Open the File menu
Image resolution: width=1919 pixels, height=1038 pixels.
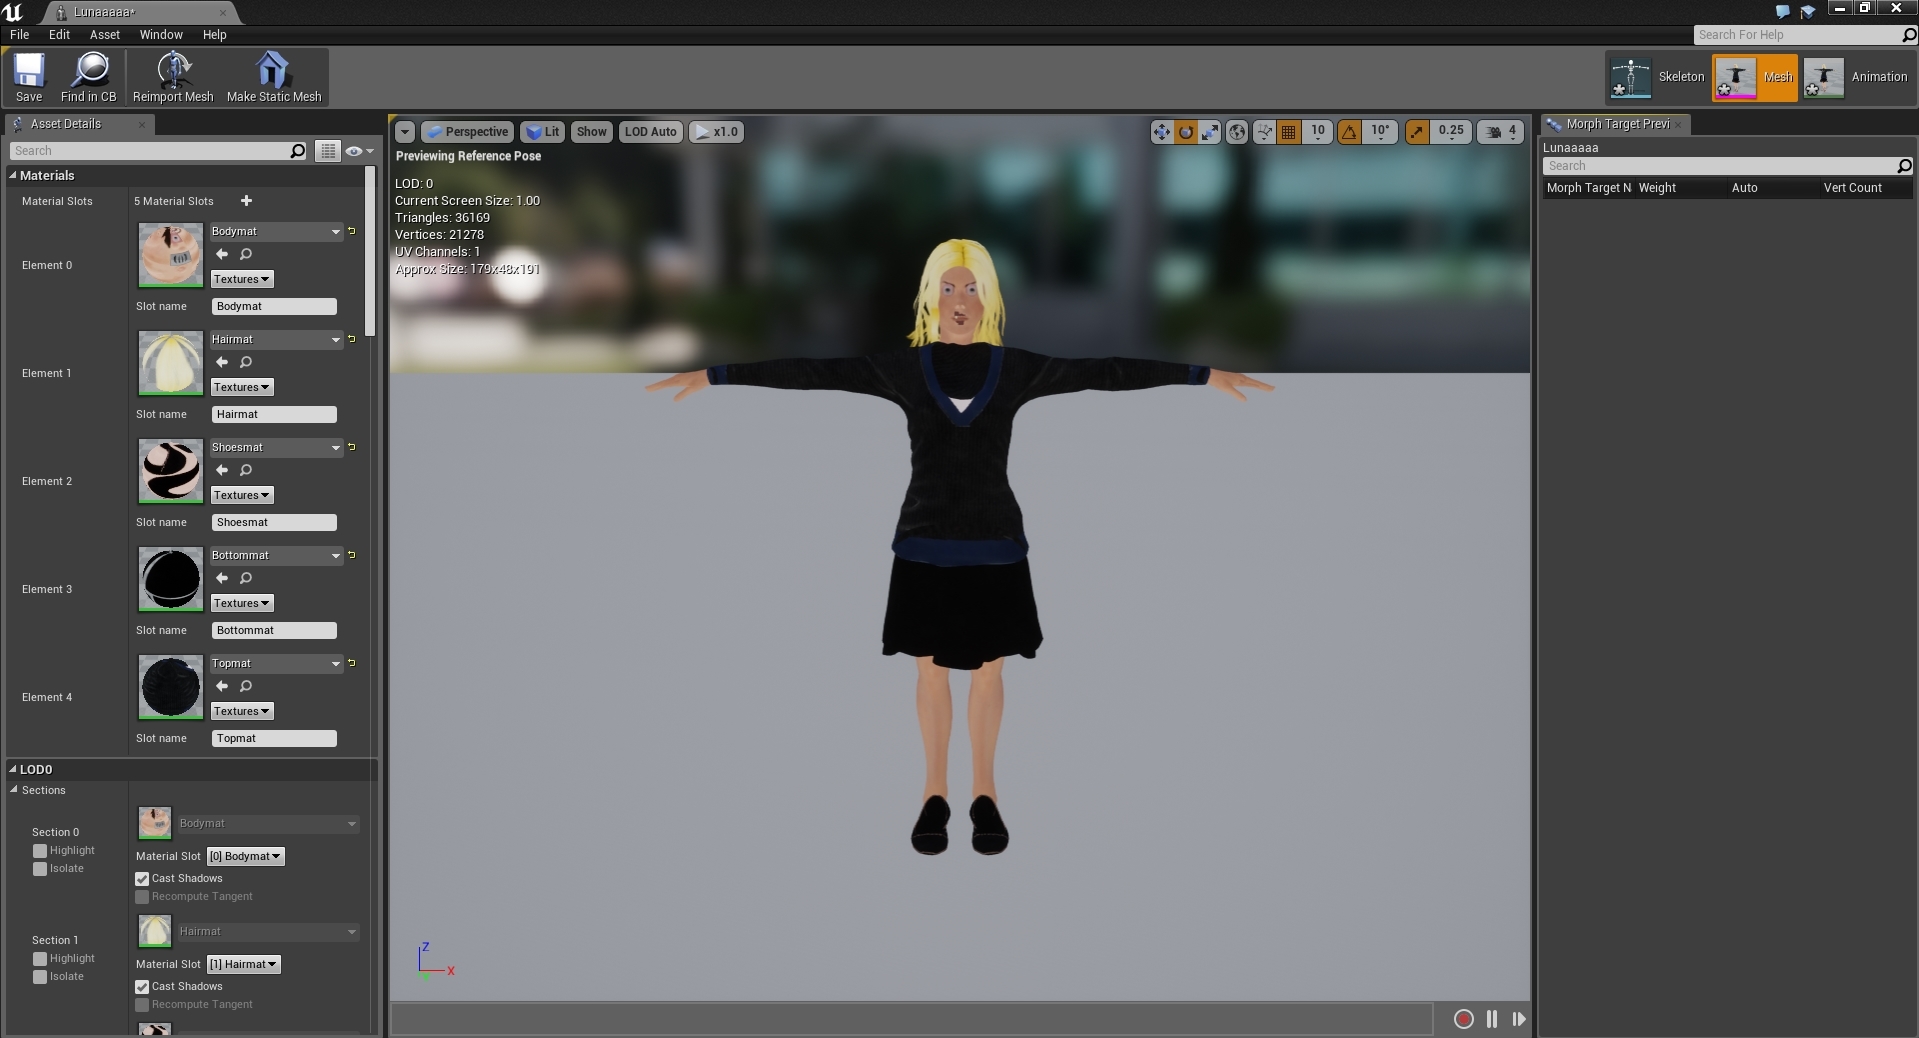[20, 34]
